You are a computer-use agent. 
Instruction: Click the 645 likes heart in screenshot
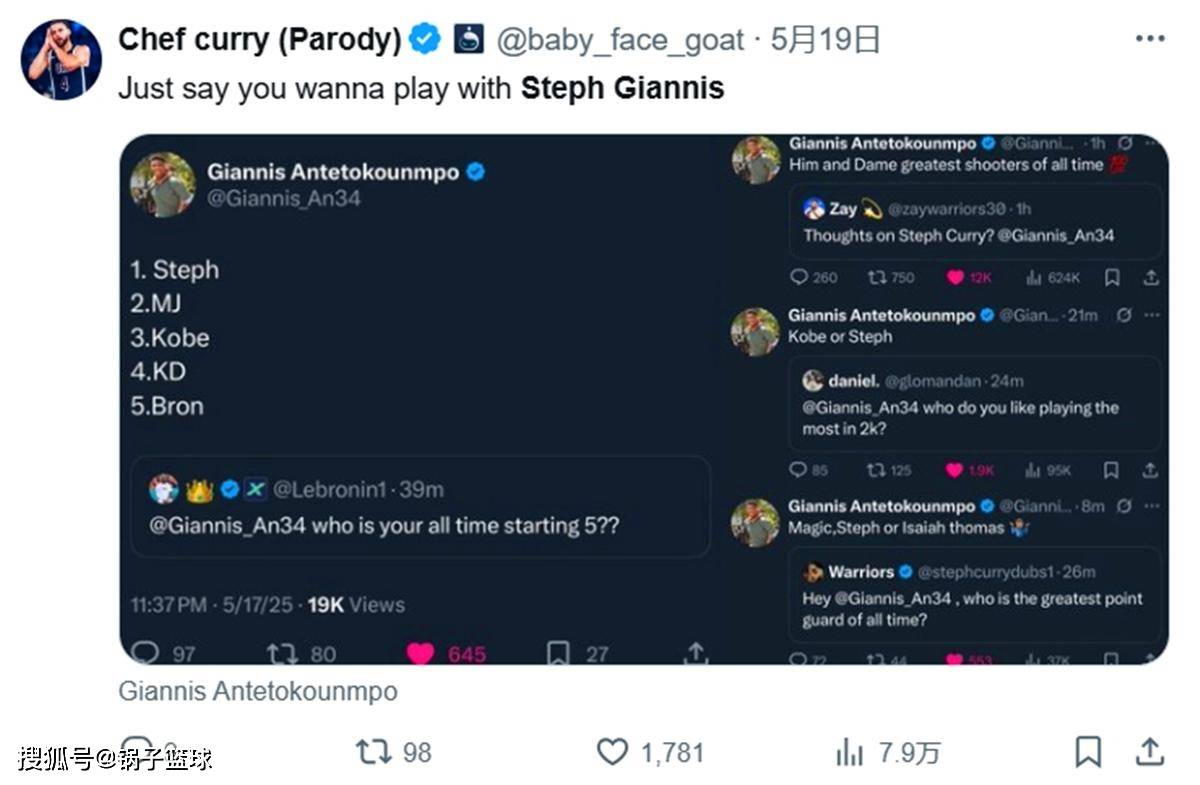(447, 654)
